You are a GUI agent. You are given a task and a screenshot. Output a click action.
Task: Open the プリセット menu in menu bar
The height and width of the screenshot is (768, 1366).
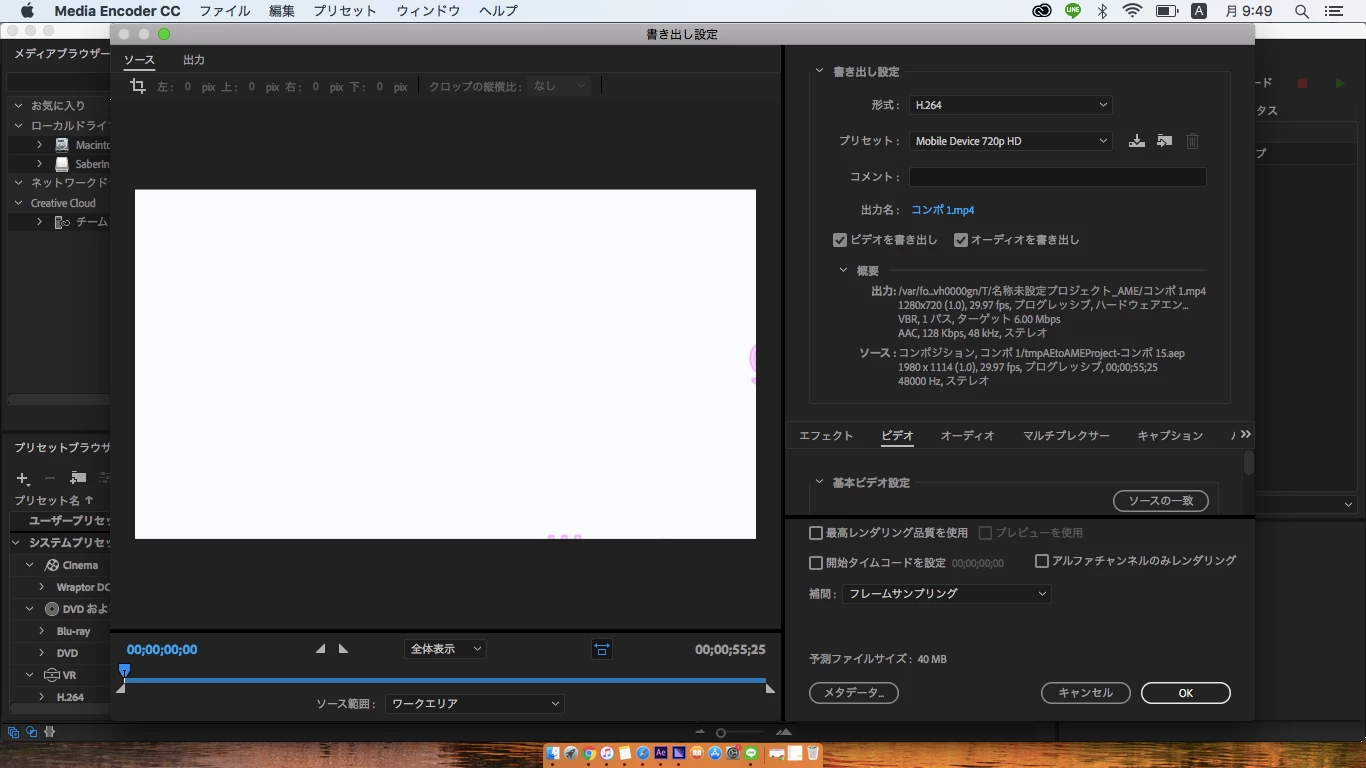pyautogui.click(x=345, y=11)
